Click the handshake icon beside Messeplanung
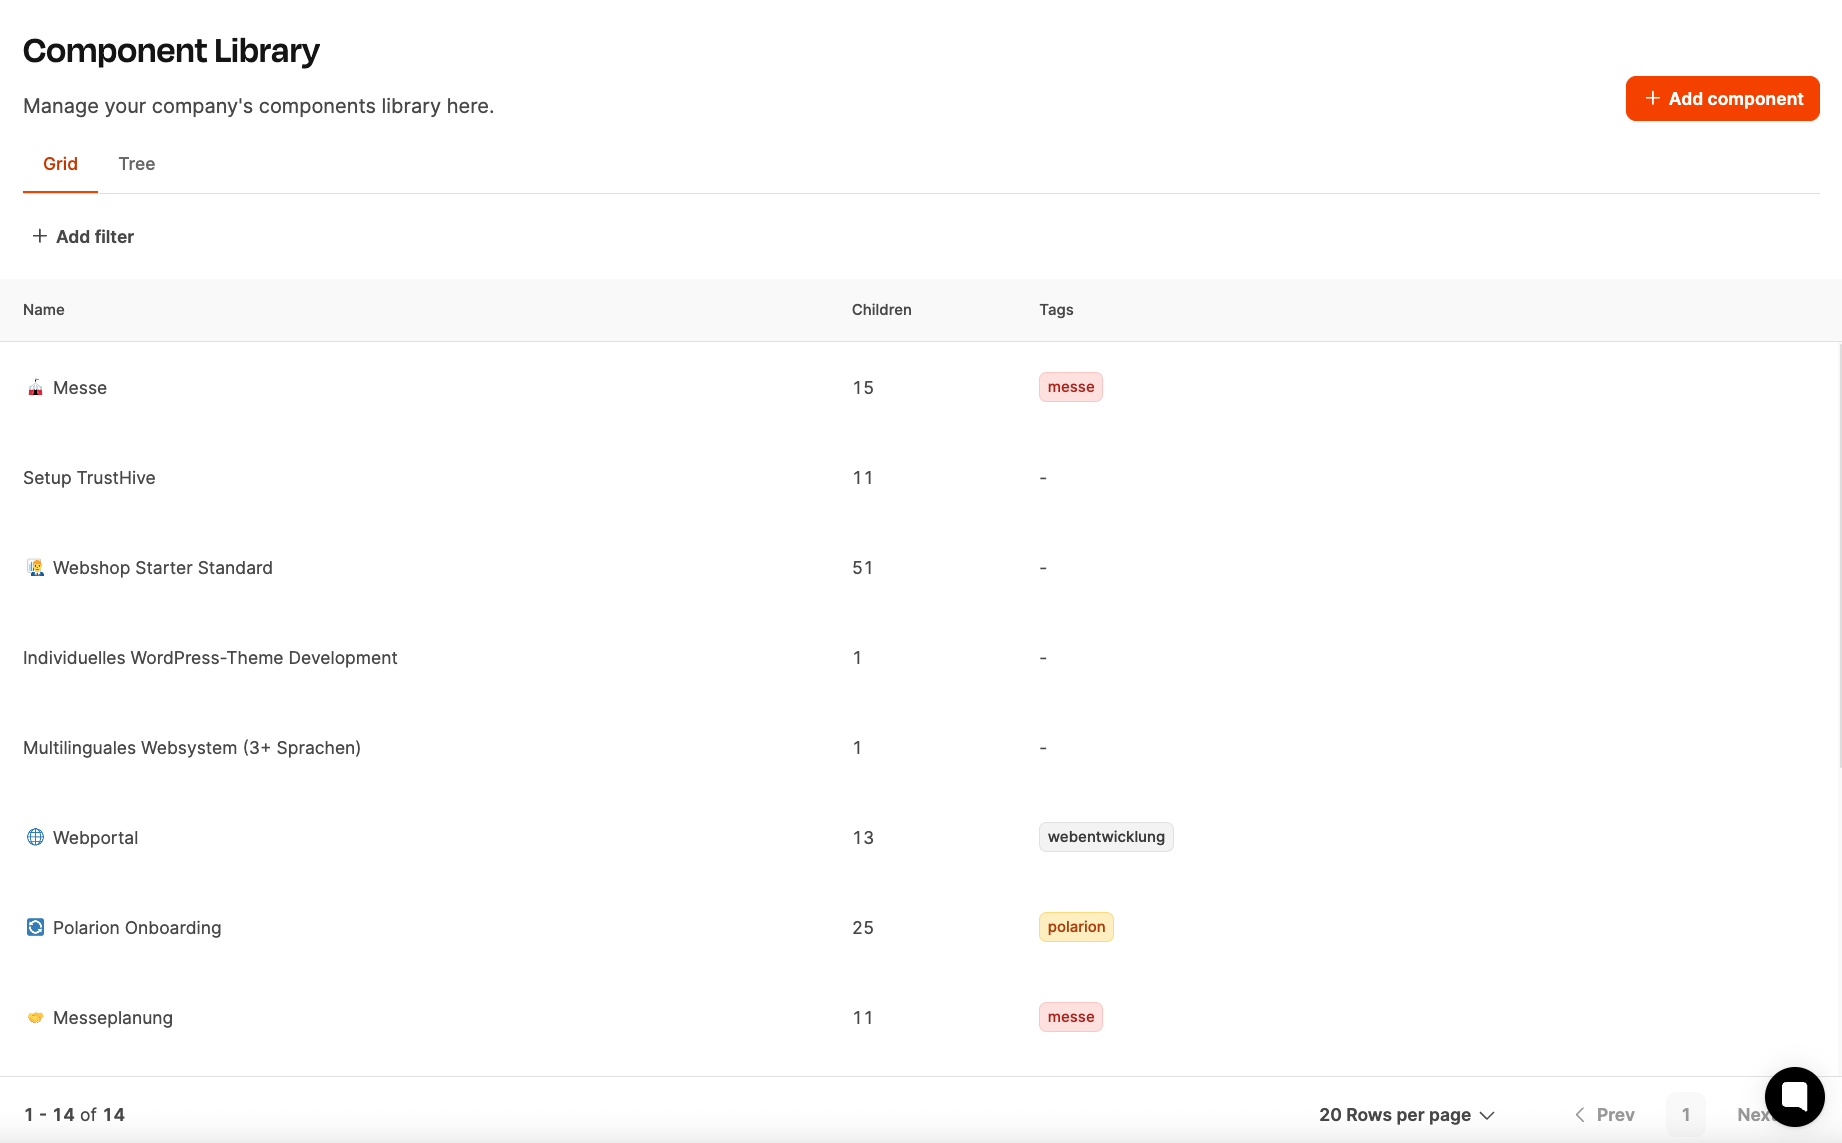1842x1143 pixels. click(35, 1018)
